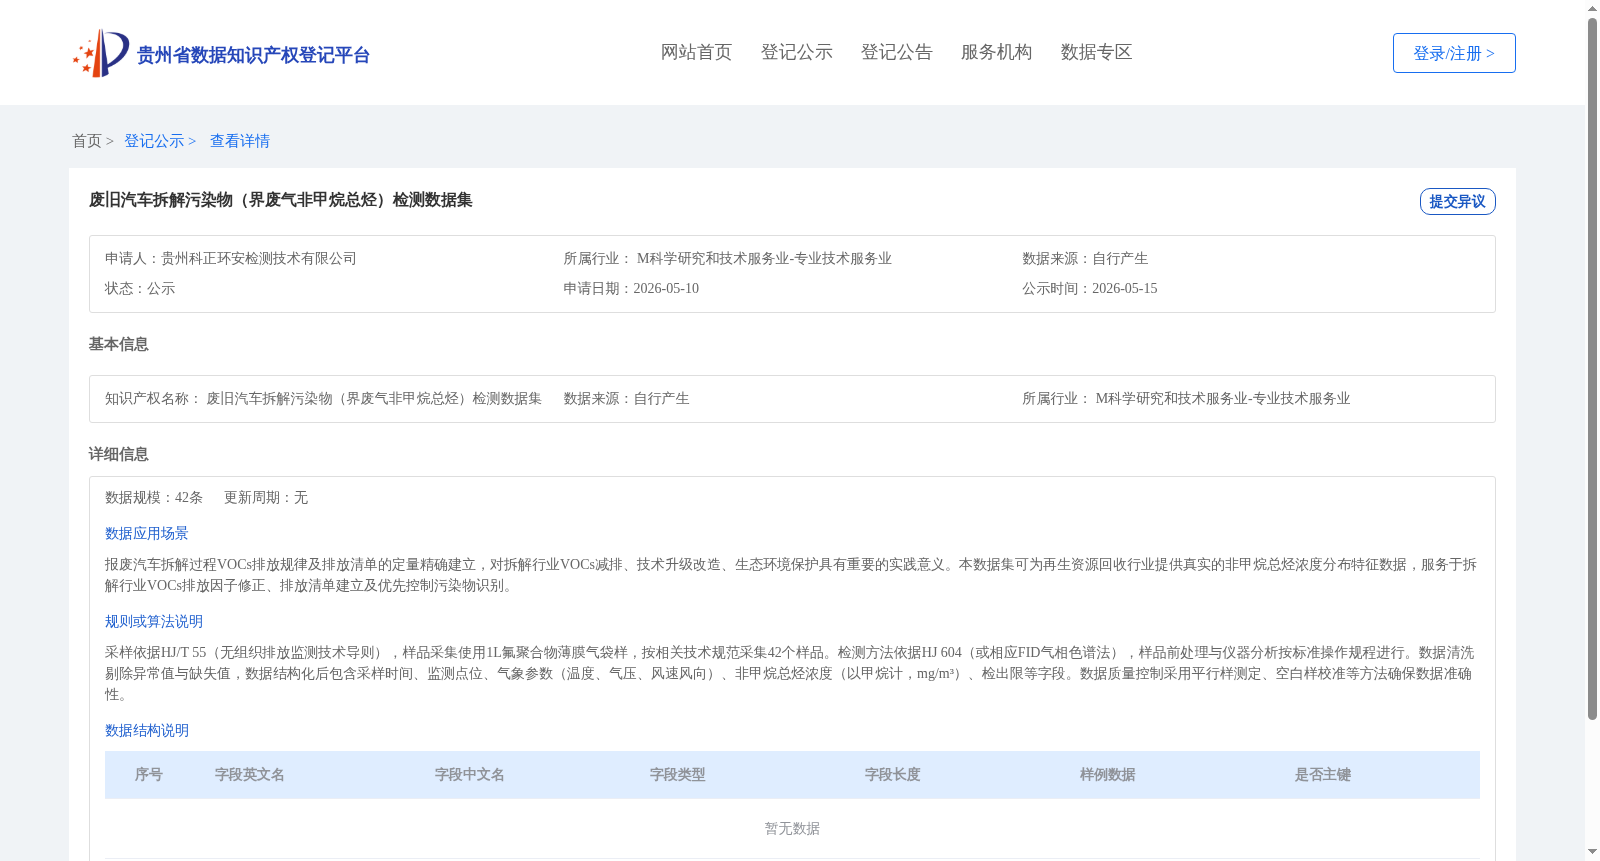This screenshot has height=861, width=1600.
Task: Go to 网站首页 menu item
Action: pos(696,52)
